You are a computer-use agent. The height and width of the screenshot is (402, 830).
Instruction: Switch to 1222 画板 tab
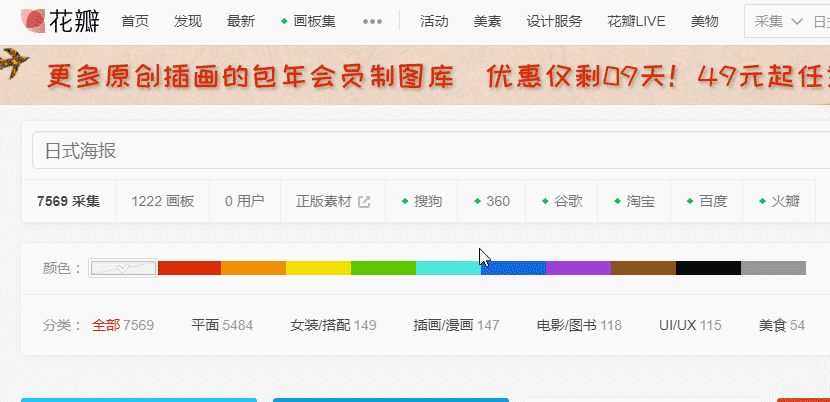coord(162,201)
